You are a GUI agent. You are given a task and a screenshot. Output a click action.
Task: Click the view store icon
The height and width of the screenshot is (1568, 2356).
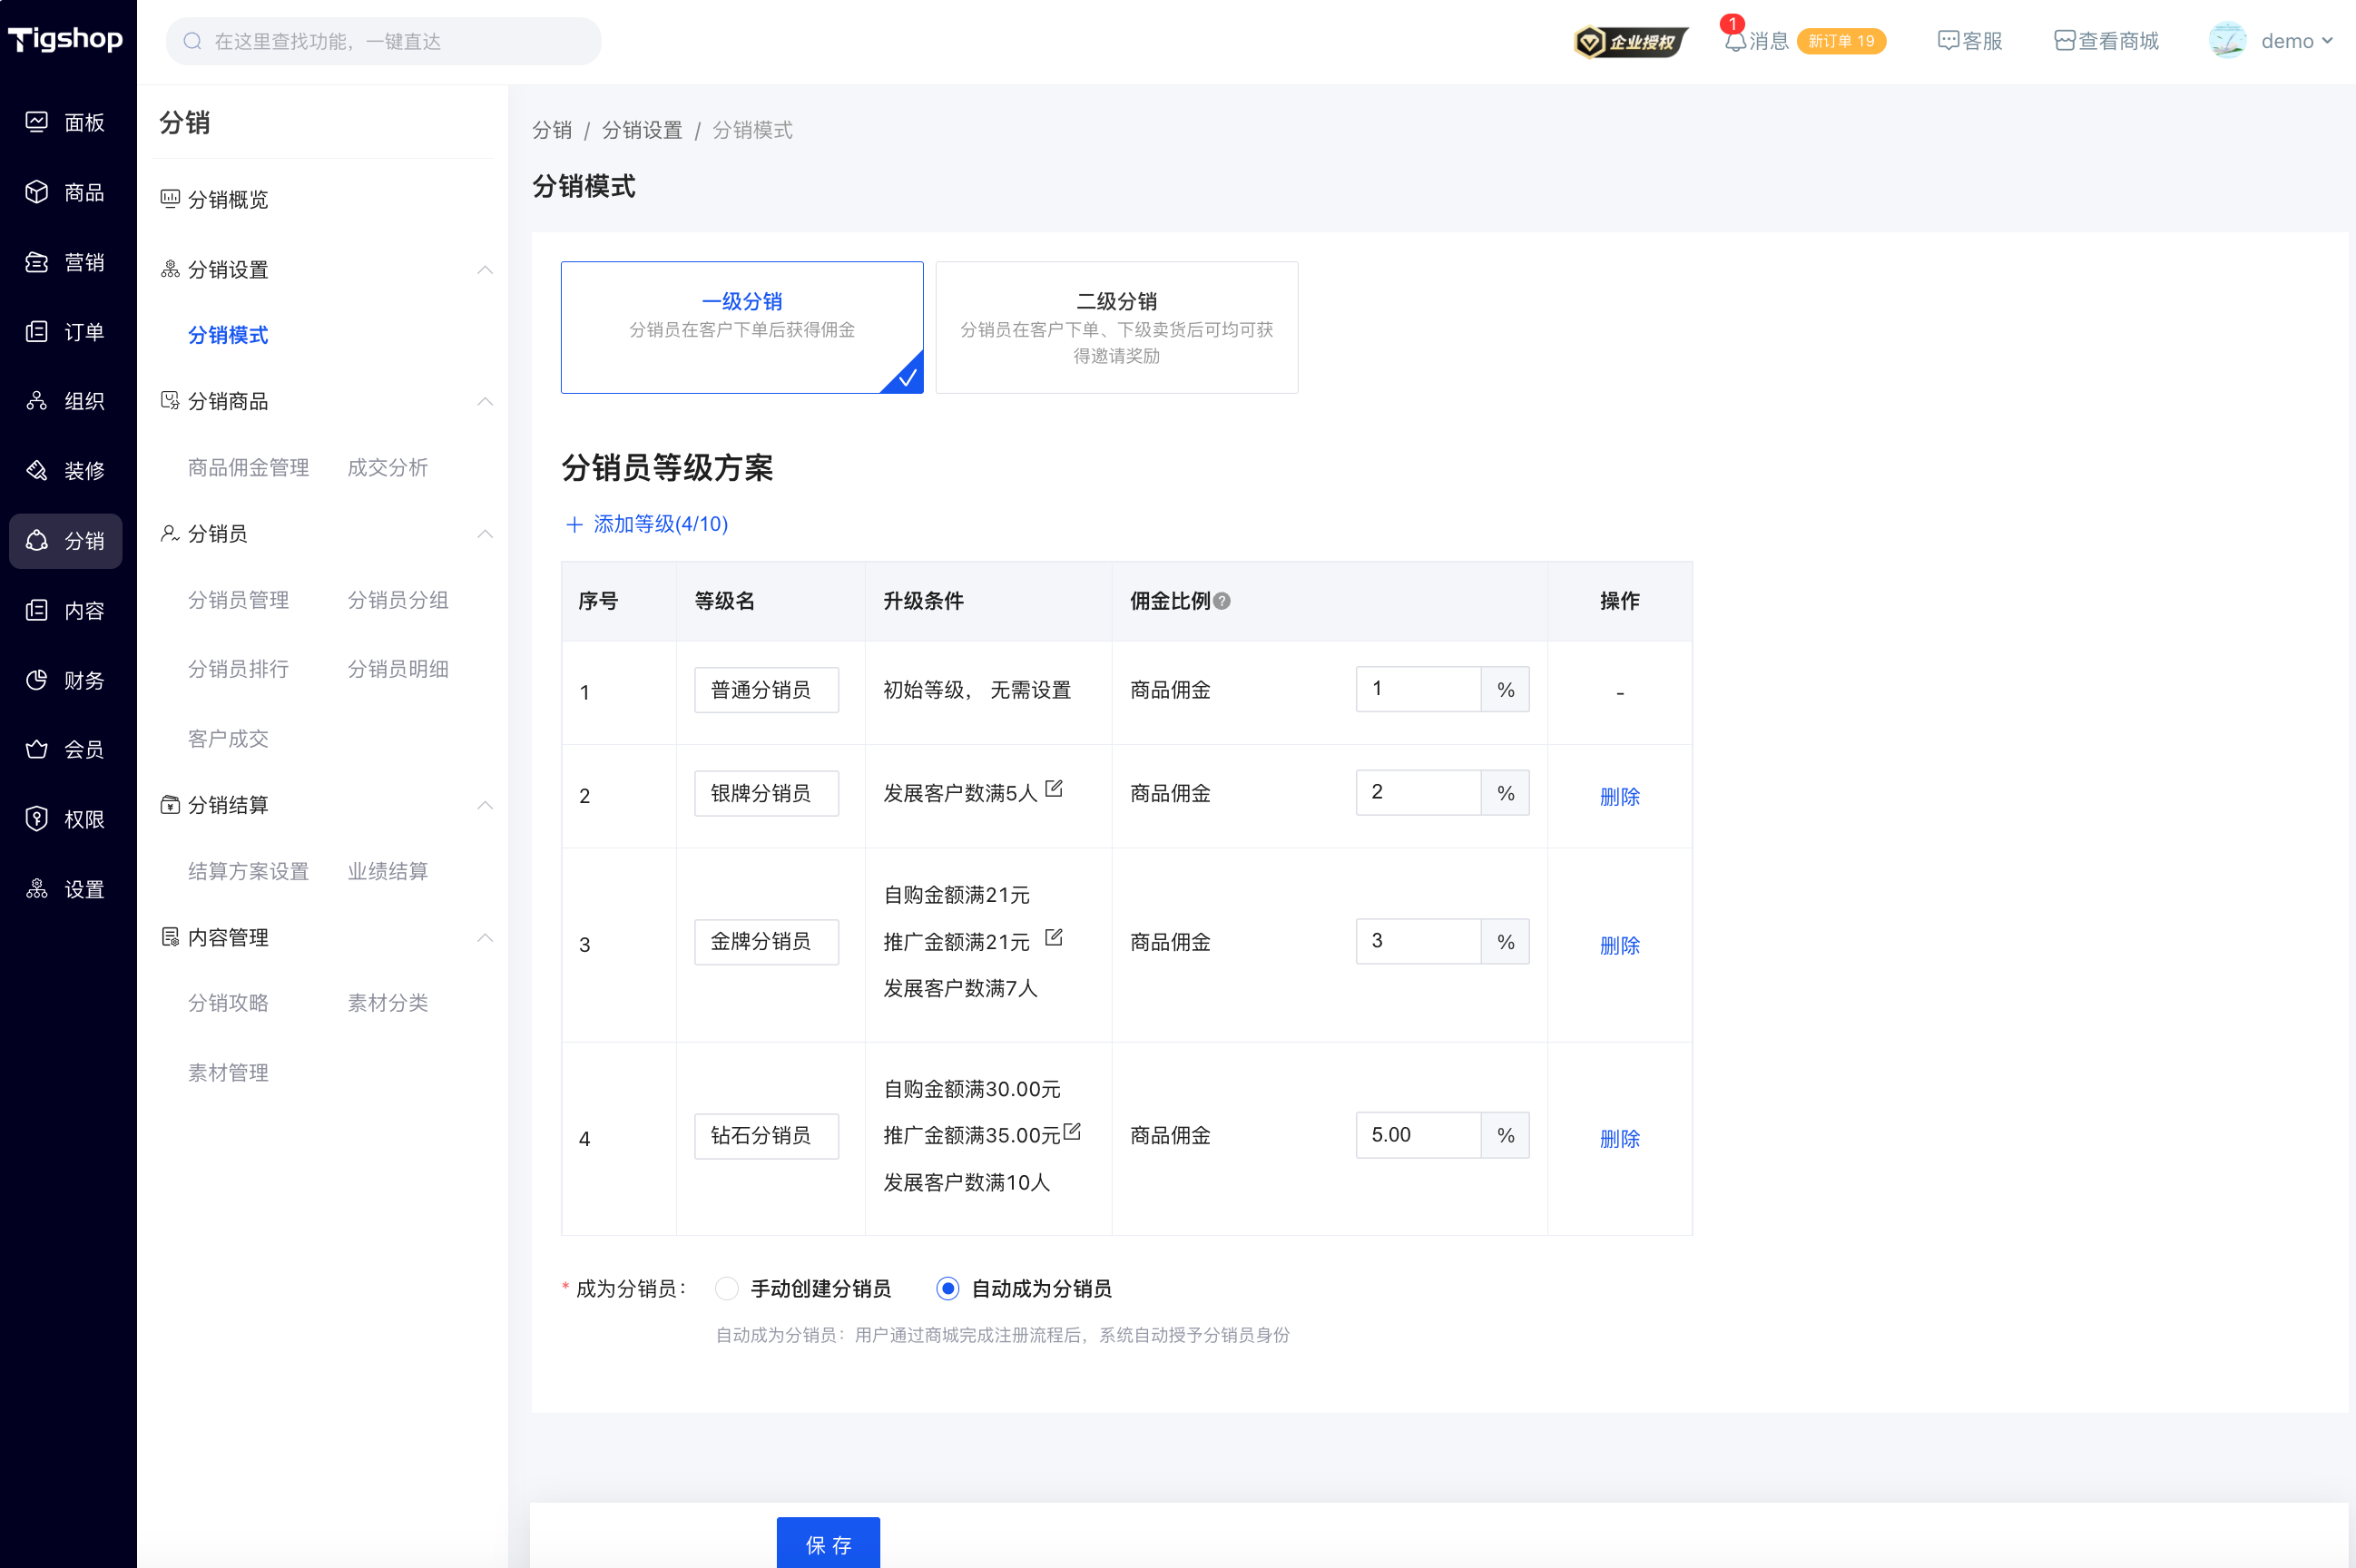(2064, 41)
